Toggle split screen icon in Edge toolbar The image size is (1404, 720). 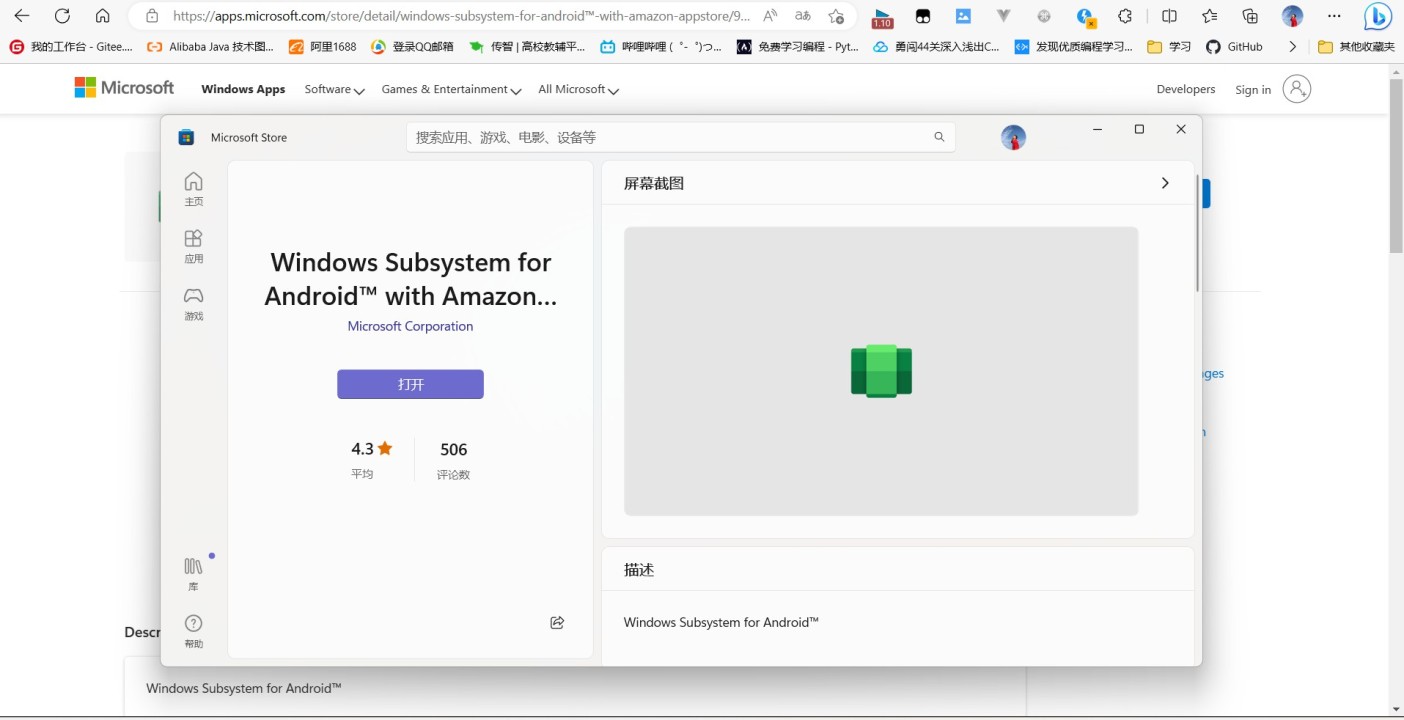[x=1169, y=16]
